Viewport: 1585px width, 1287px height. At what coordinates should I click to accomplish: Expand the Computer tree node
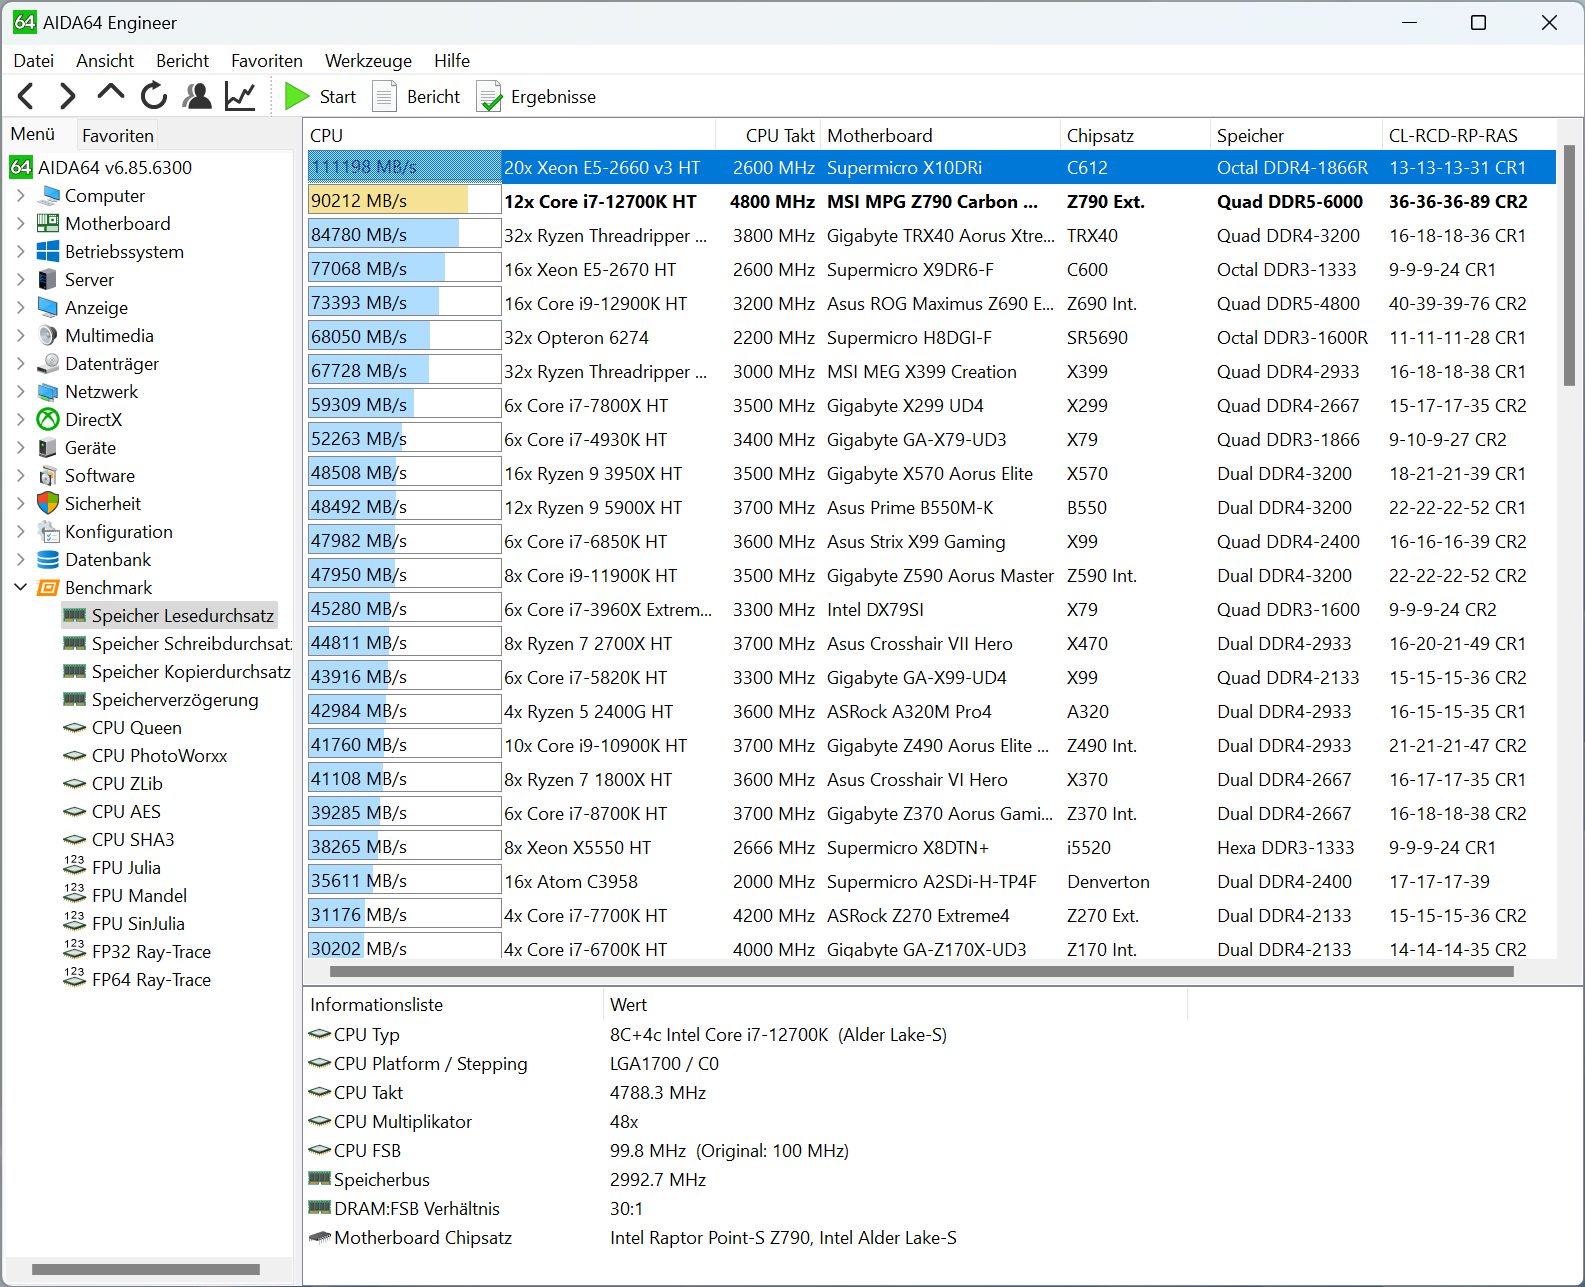click(21, 196)
